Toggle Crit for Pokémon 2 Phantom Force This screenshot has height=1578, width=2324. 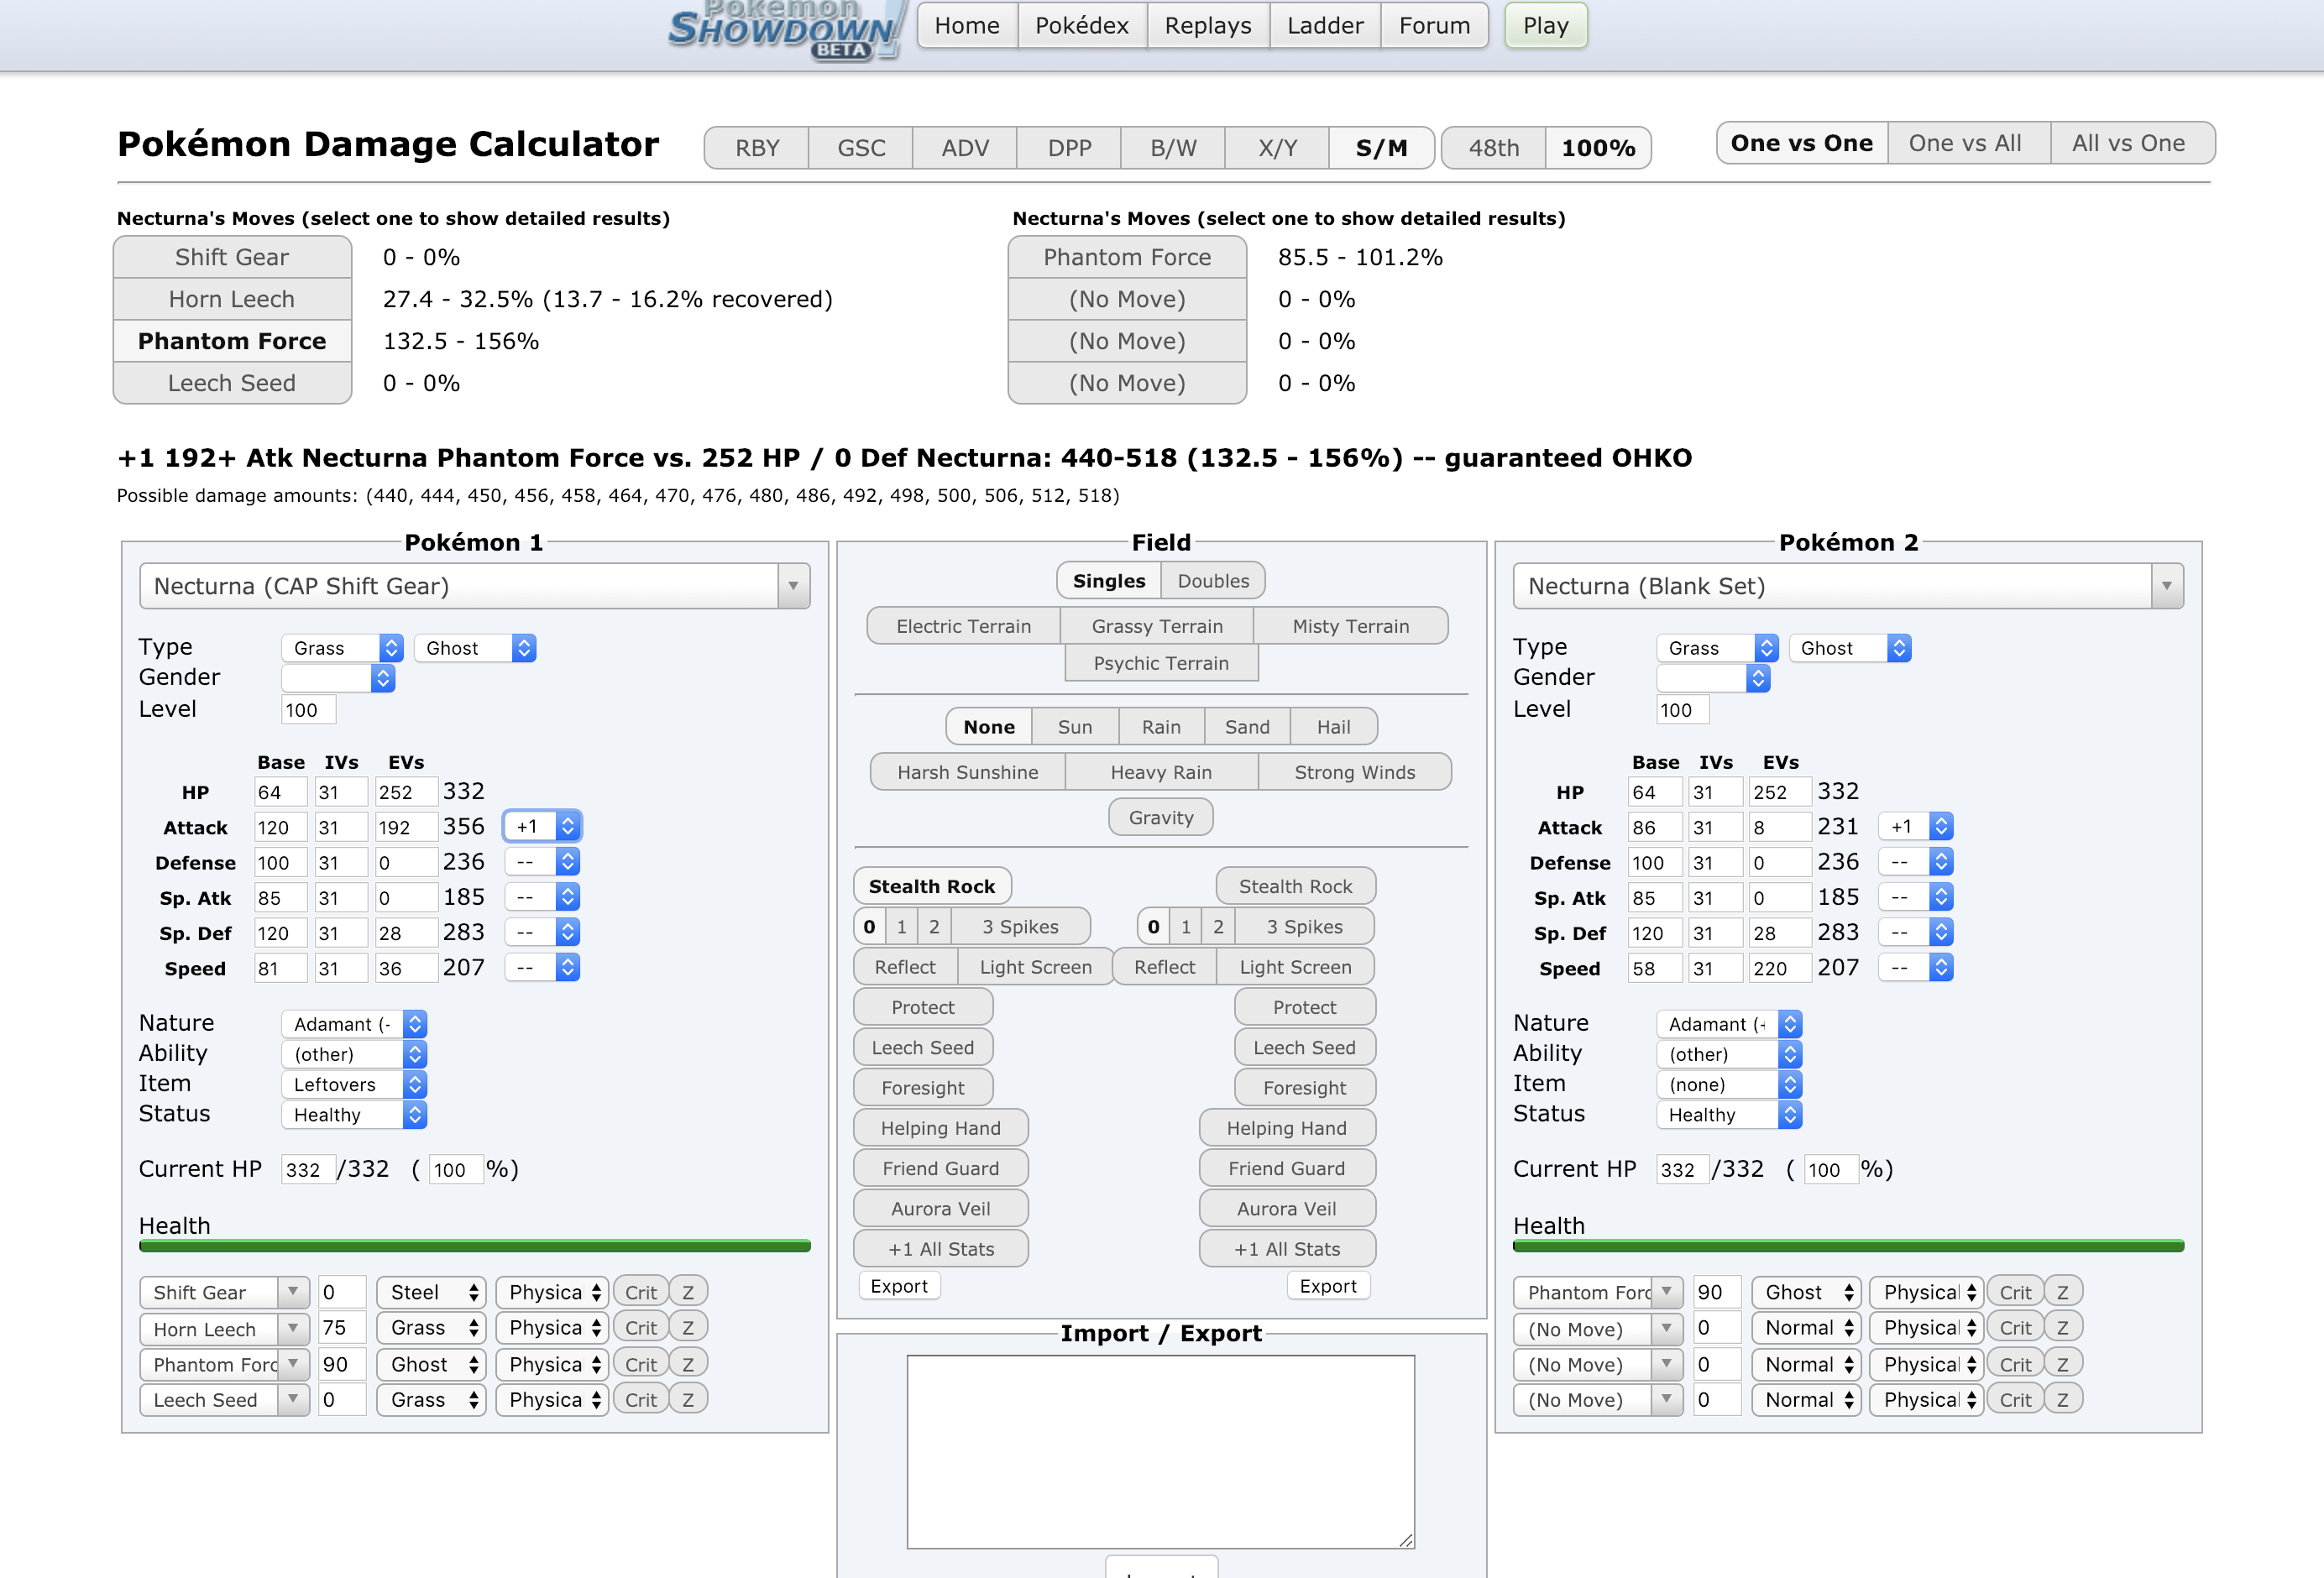click(2015, 1292)
